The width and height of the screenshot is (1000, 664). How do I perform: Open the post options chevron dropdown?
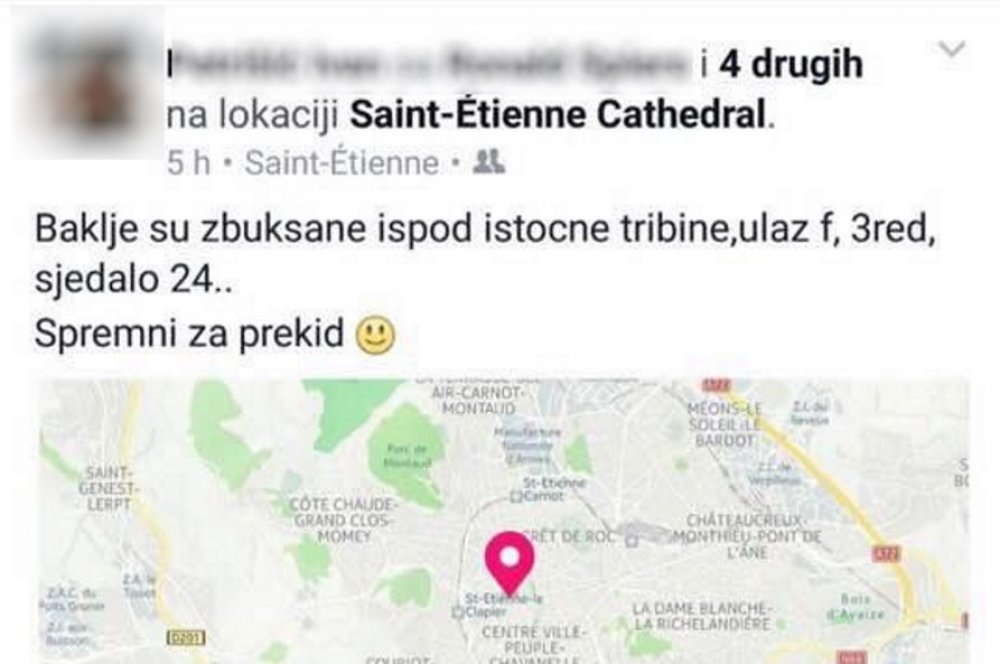tap(952, 48)
